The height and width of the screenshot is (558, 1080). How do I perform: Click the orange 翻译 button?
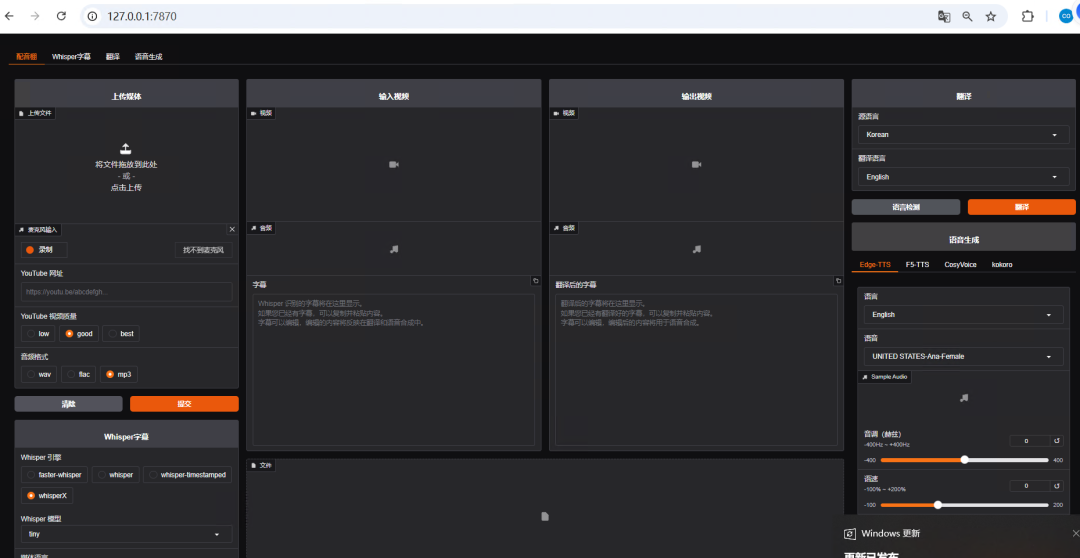pos(1021,207)
